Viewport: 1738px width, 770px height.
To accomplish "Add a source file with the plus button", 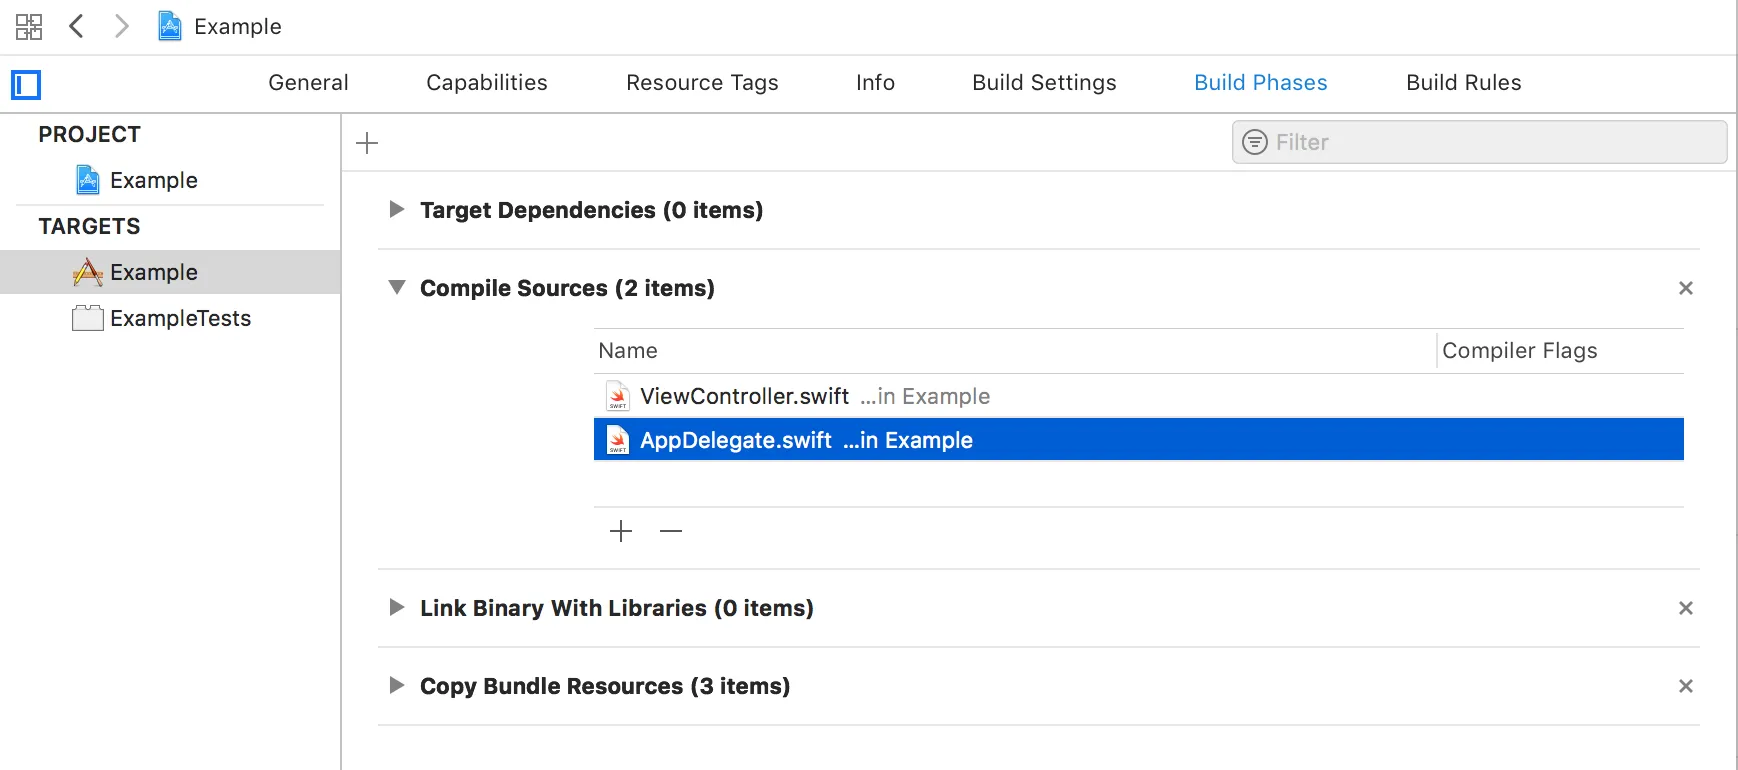I will (x=621, y=531).
